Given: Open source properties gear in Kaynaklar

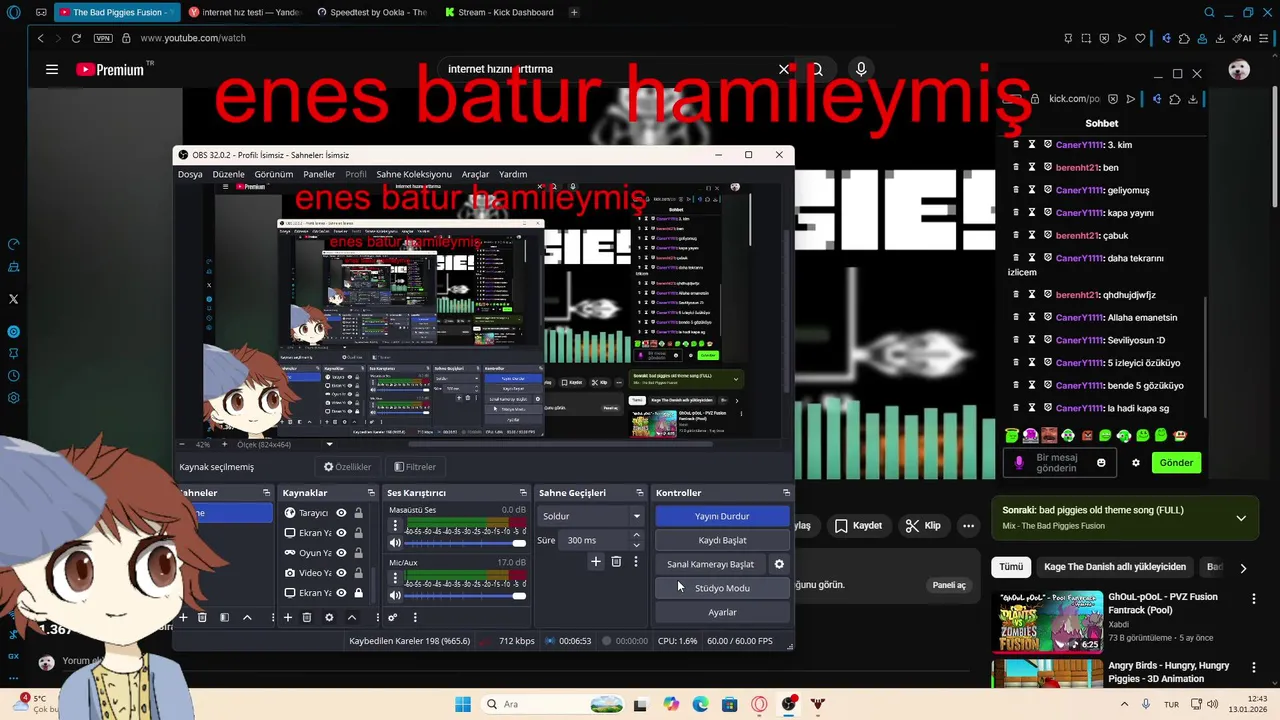Looking at the screenshot, I should [x=329, y=617].
